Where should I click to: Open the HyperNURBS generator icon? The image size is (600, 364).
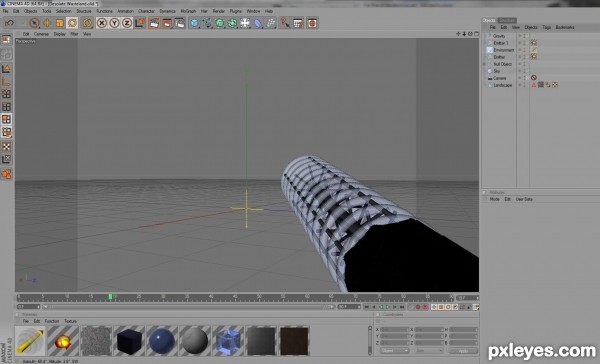(x=220, y=23)
